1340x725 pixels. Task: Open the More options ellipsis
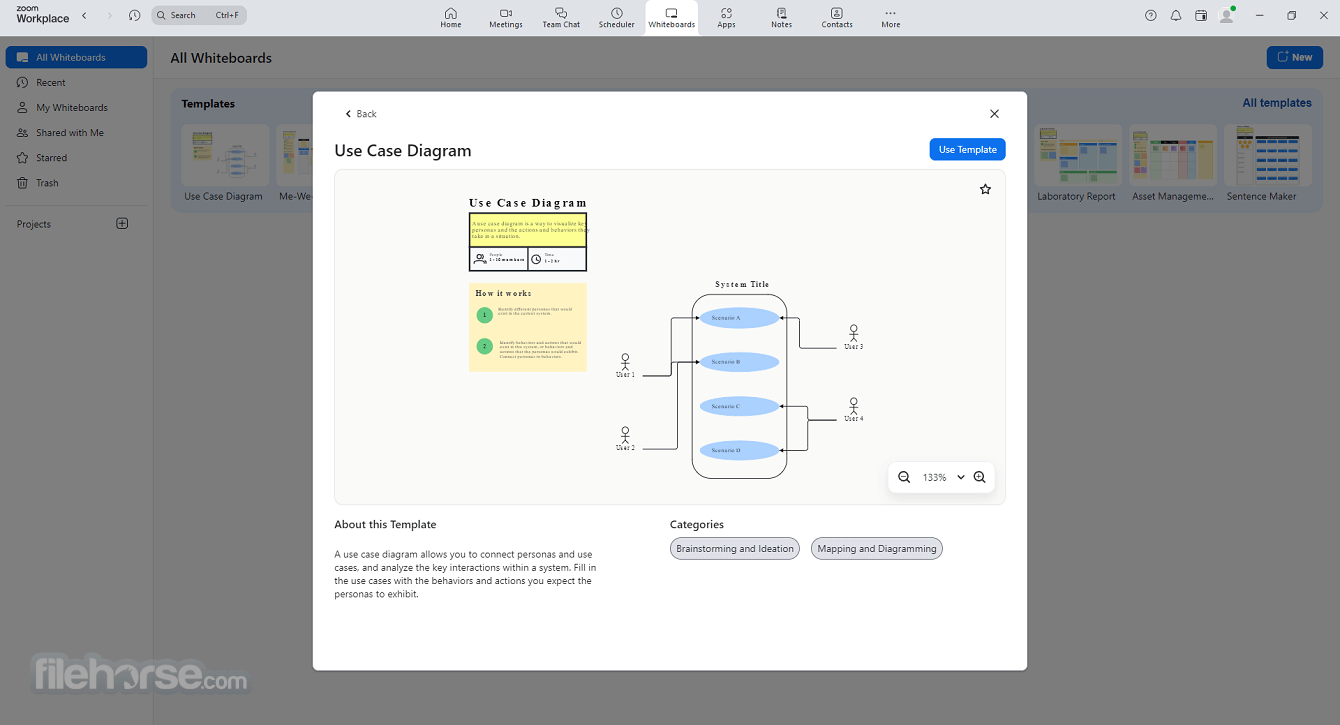tap(891, 18)
